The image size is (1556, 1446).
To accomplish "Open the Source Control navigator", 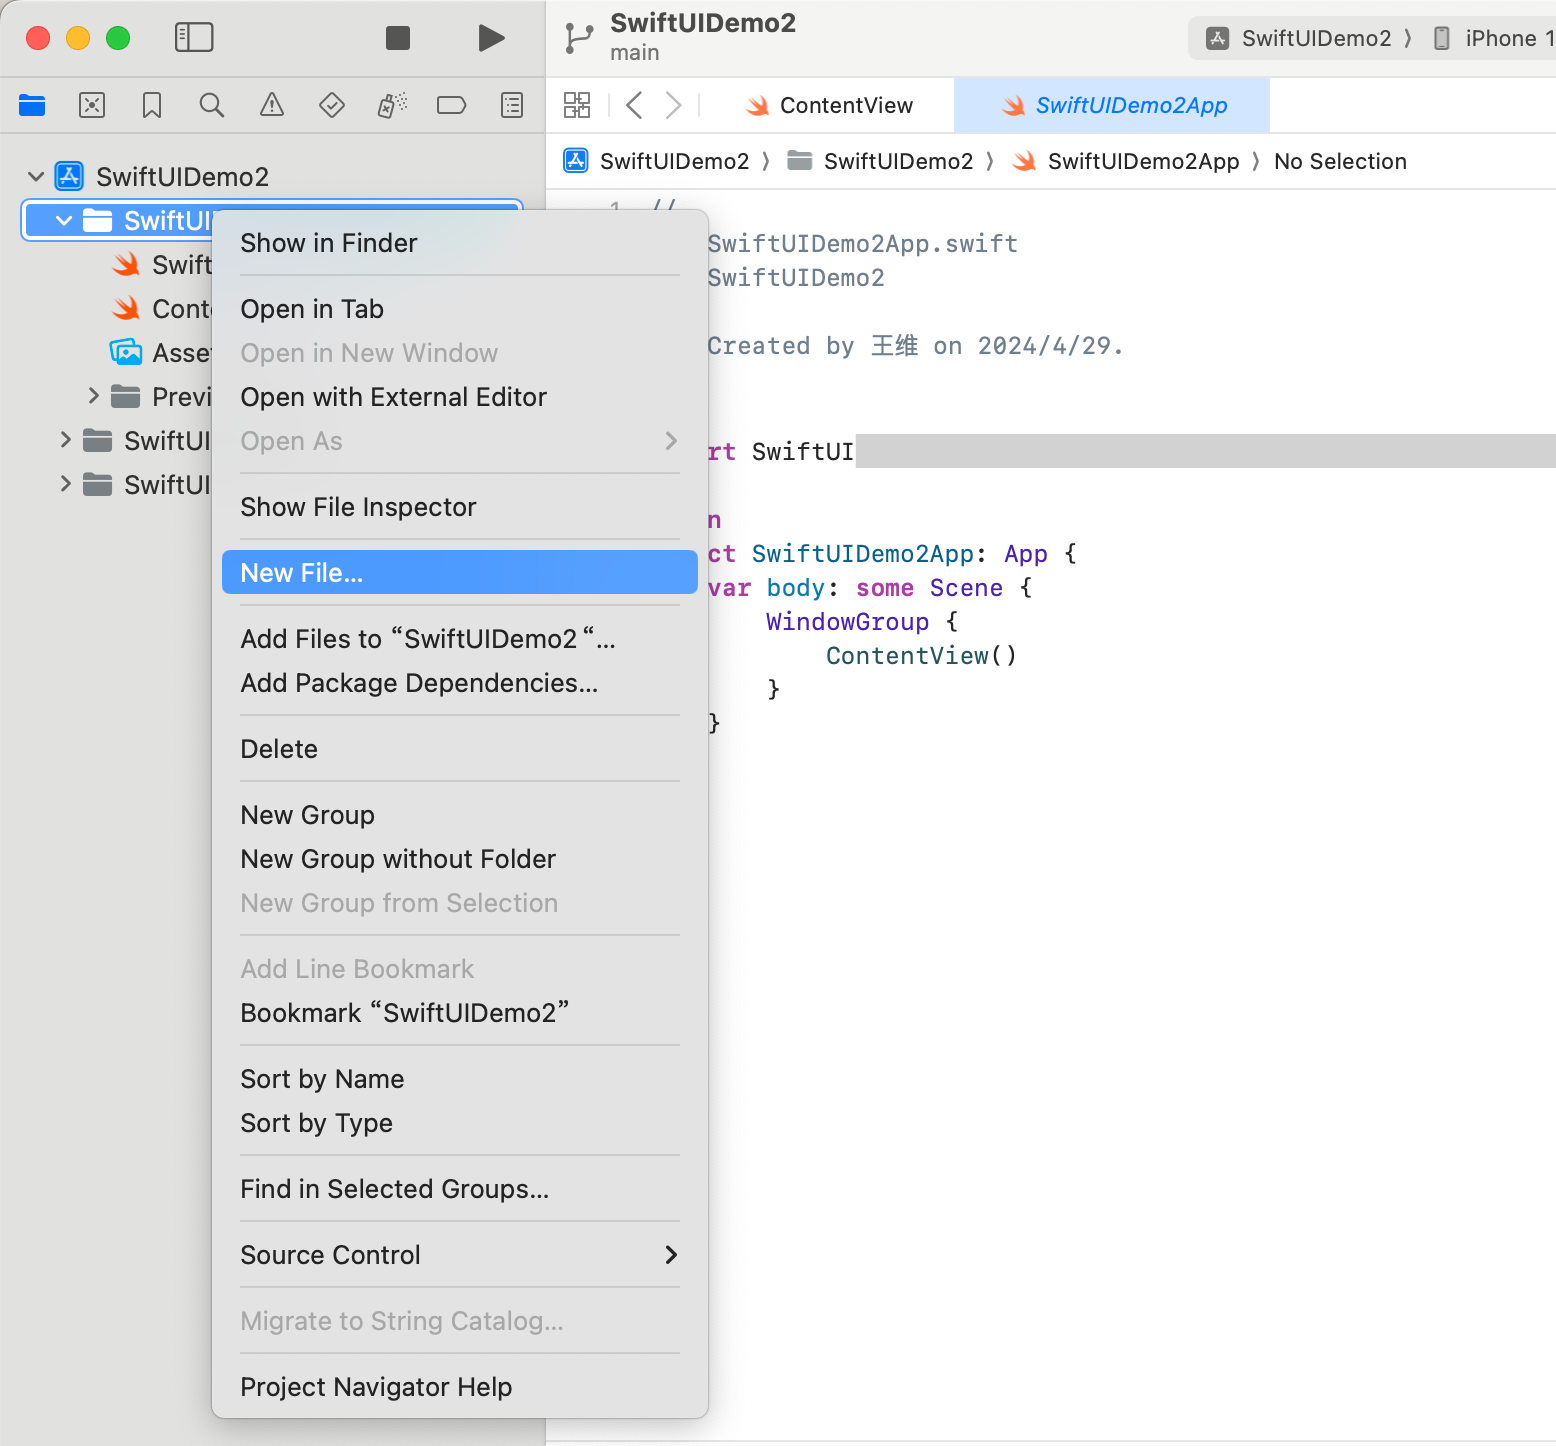I will coord(92,105).
